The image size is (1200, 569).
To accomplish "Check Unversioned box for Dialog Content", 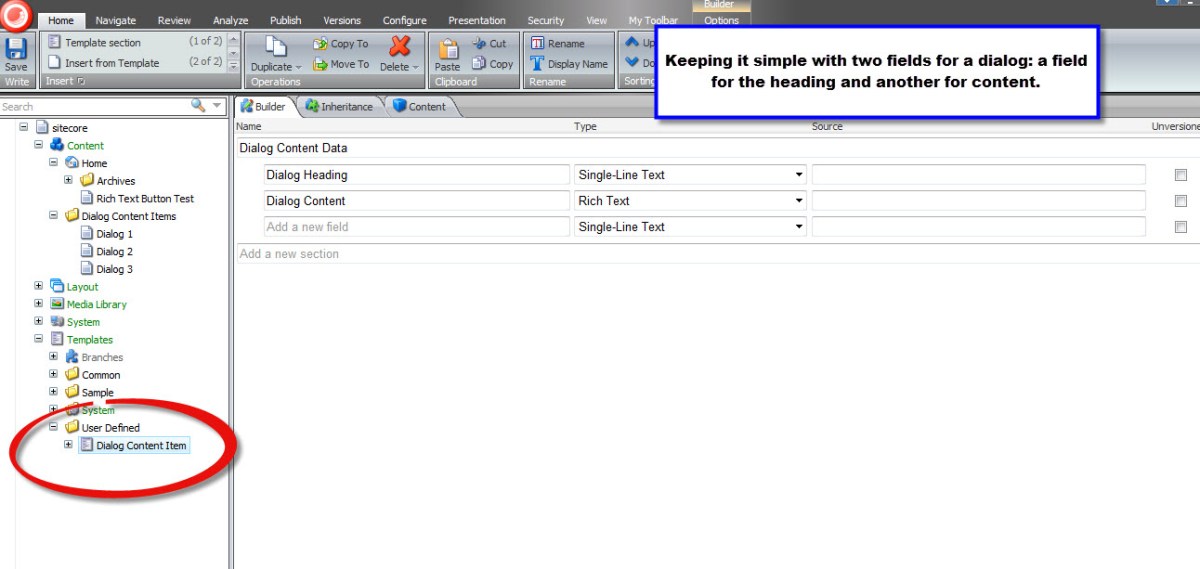I will coord(1181,201).
